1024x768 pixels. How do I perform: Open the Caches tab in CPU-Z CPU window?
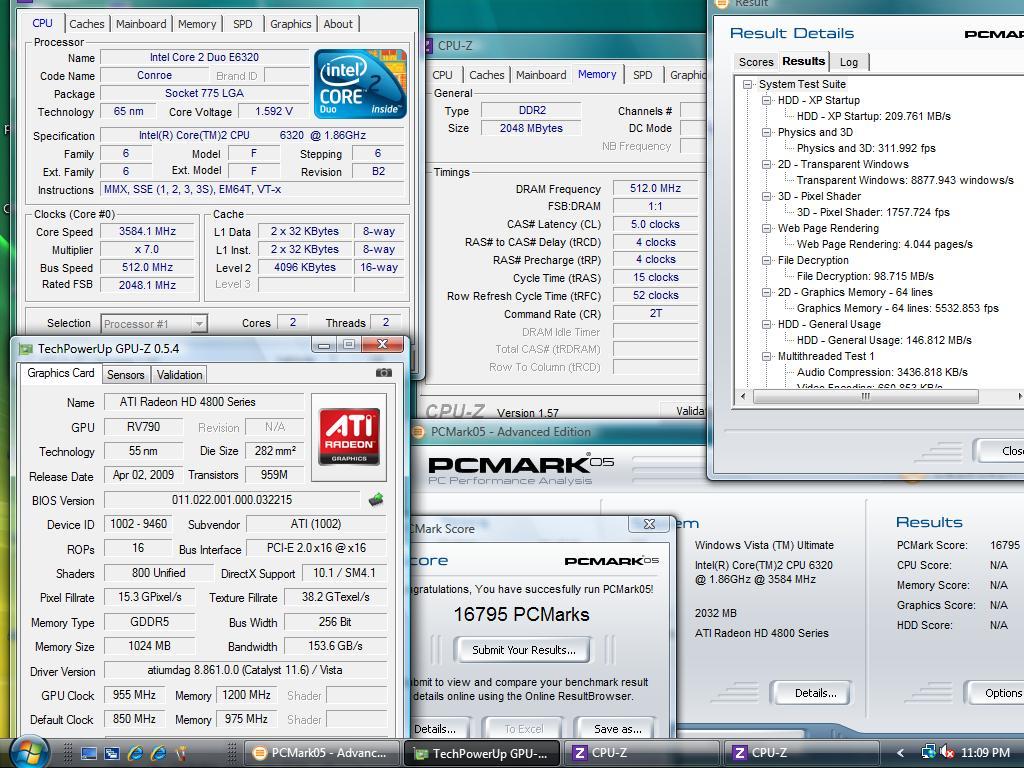click(x=87, y=24)
